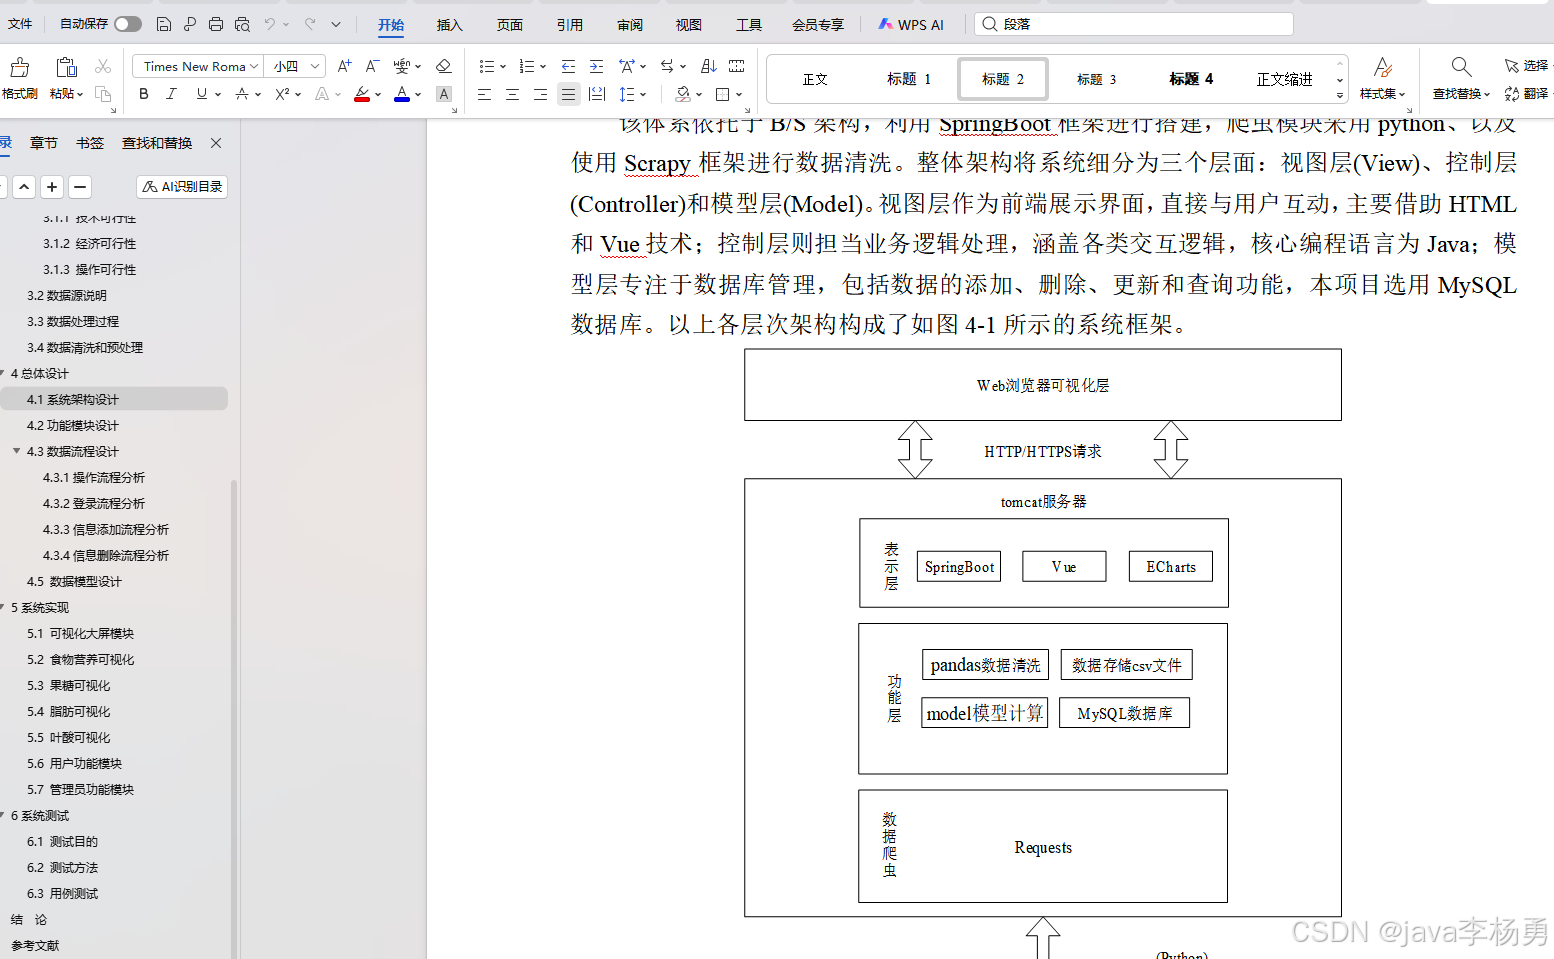Click the borders icon
Viewport: 1554px width, 959px height.
coord(723,94)
